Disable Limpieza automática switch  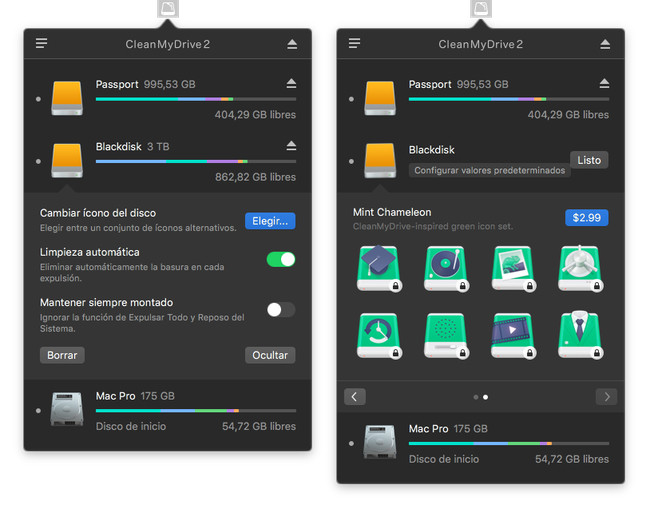coord(281,260)
